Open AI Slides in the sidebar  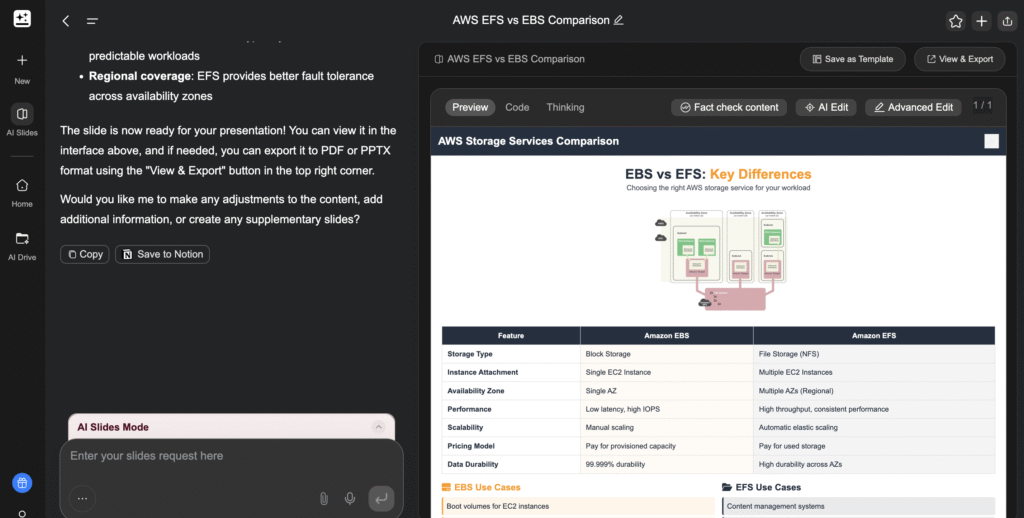click(x=22, y=120)
